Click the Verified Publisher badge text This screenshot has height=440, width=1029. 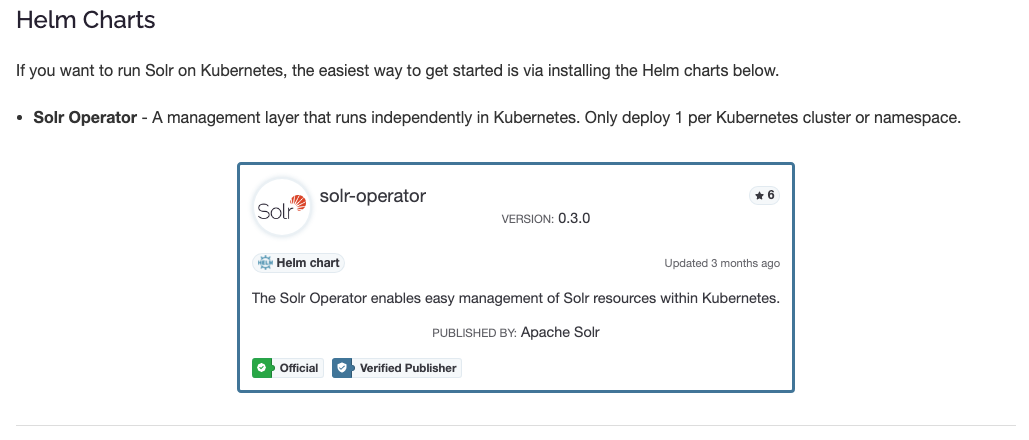[408, 368]
